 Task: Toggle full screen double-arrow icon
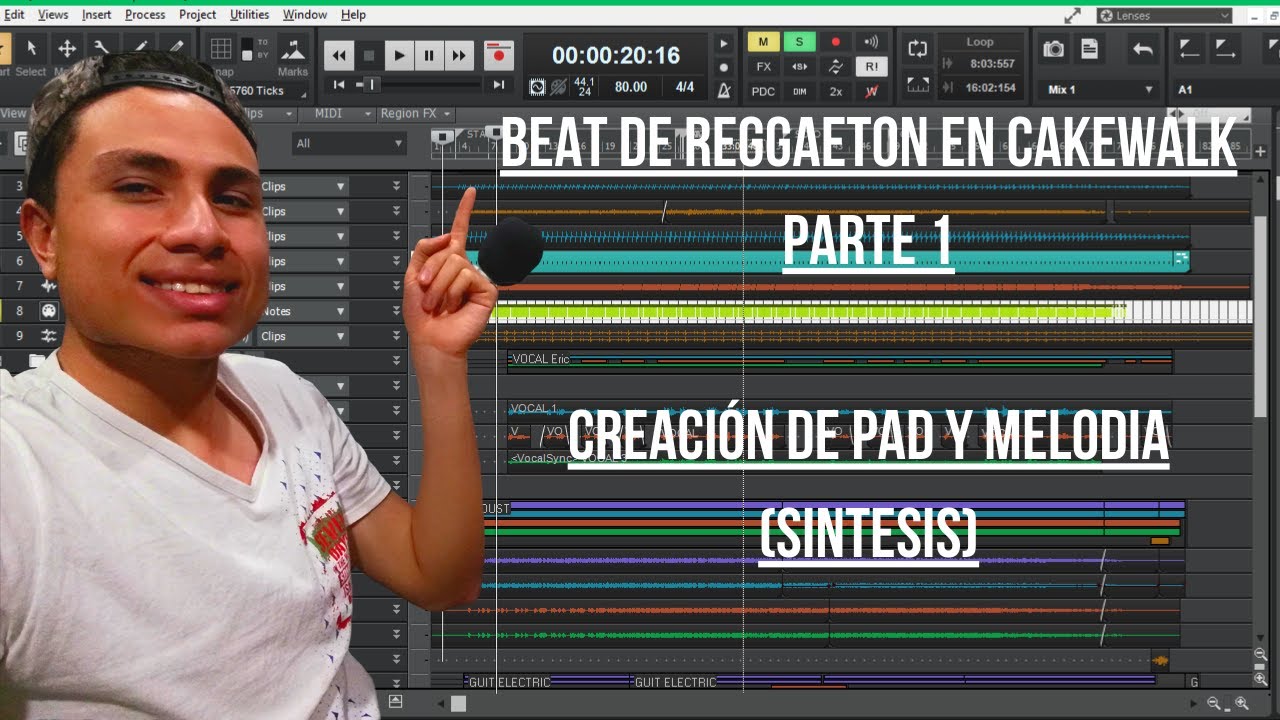(x=1073, y=15)
